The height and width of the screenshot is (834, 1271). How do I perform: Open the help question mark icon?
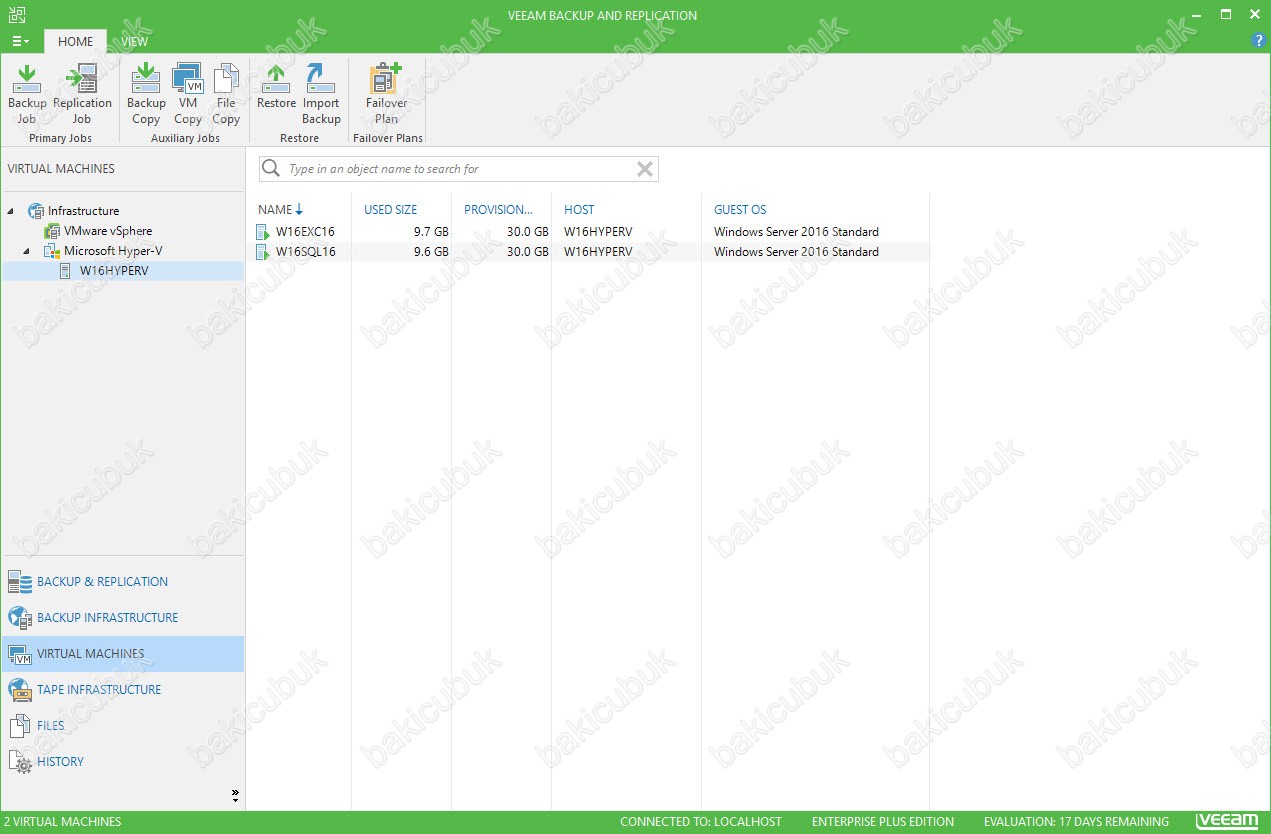click(x=1259, y=41)
